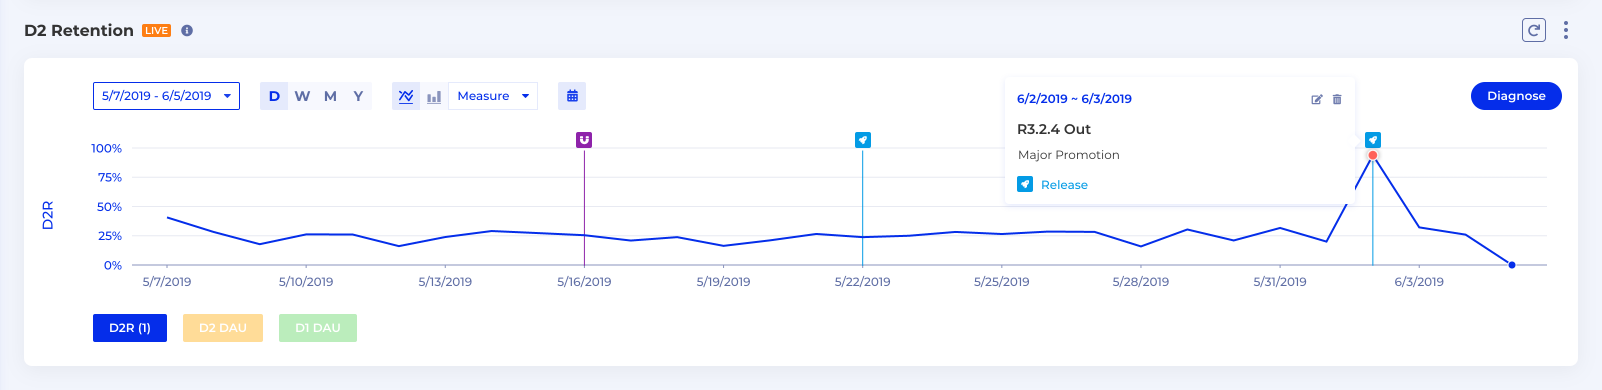Toggle the D1 DAU series
1602x390 pixels.
(x=318, y=328)
